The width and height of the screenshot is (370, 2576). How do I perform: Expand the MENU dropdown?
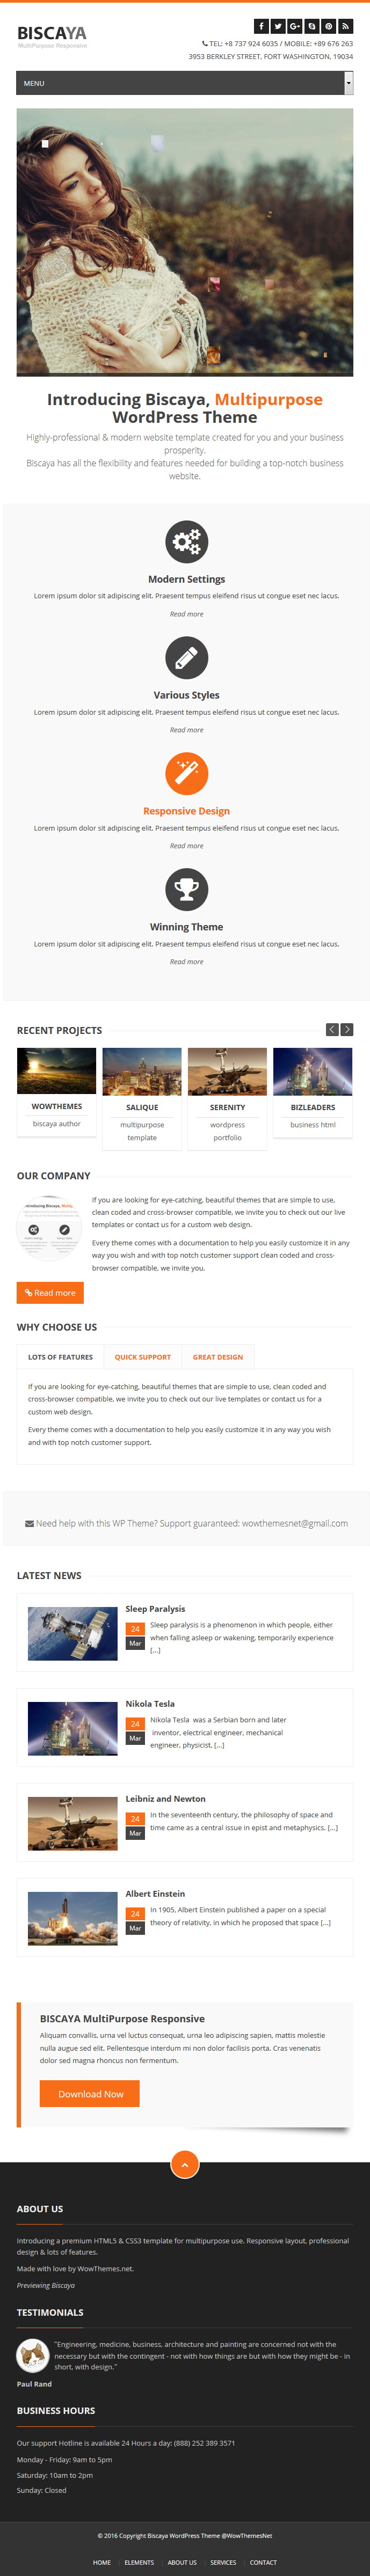(185, 83)
